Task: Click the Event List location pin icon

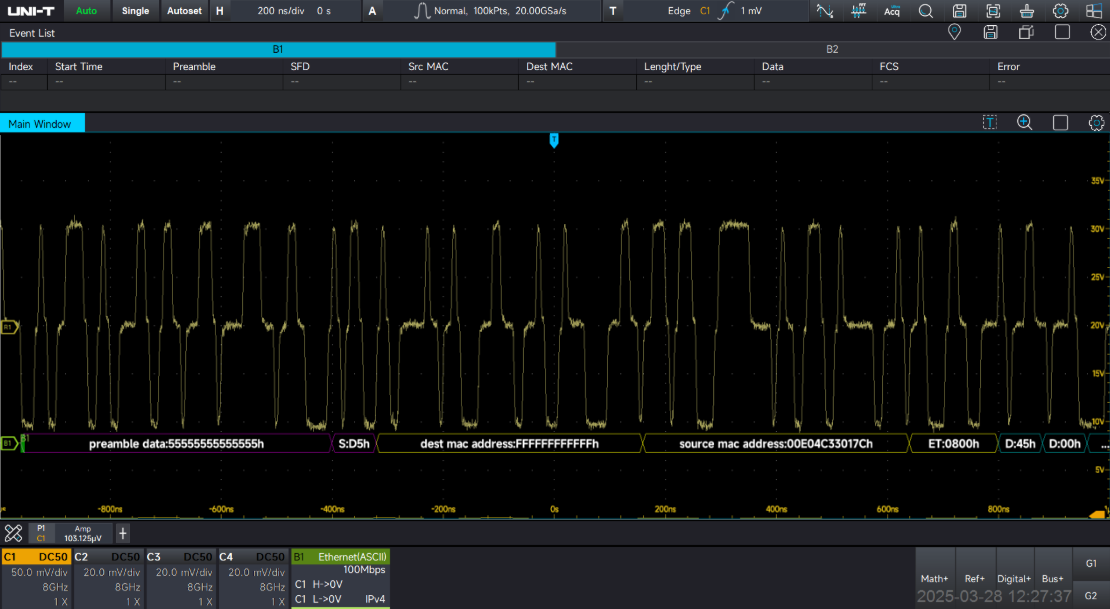Action: point(954,32)
